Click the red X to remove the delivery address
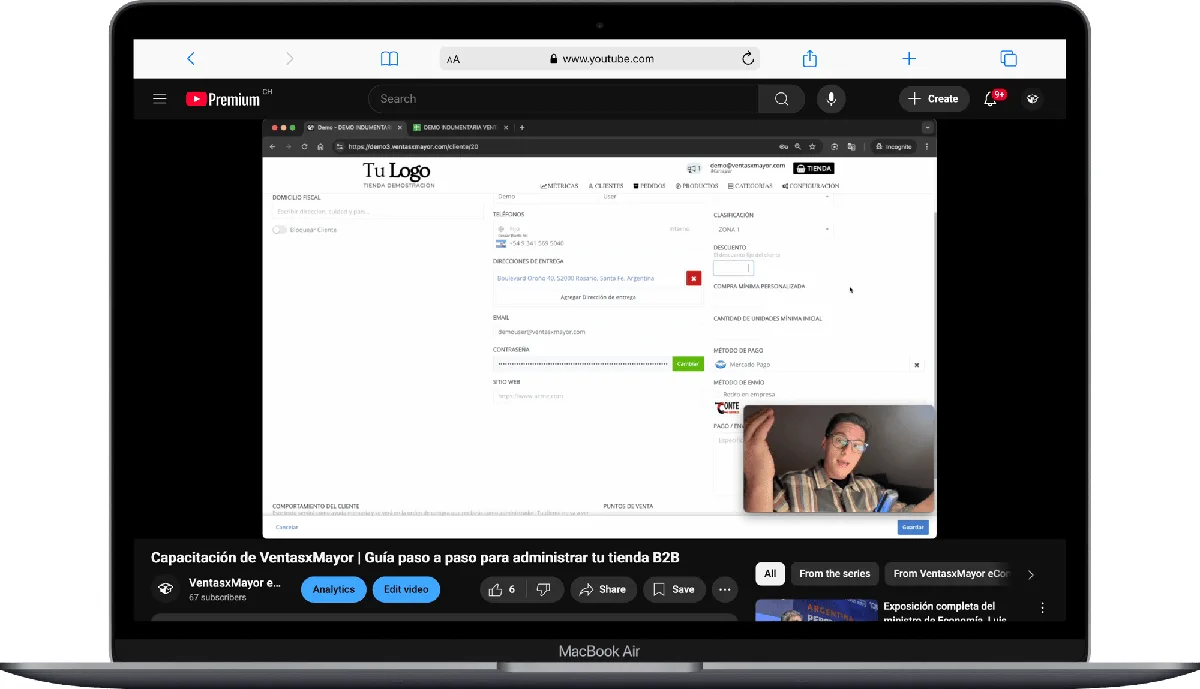This screenshot has height=689, width=1200. (693, 278)
